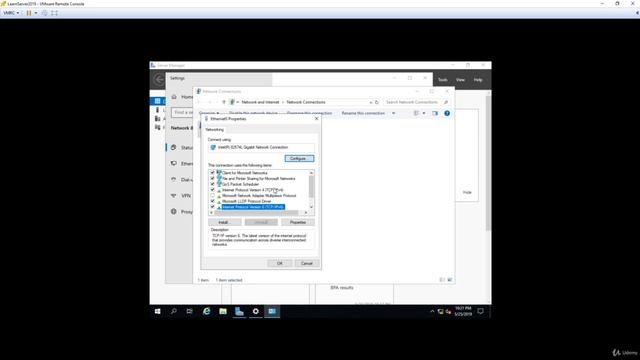
Task: Select Dashboard icon in Server Manager sidebar
Action: 158,101
